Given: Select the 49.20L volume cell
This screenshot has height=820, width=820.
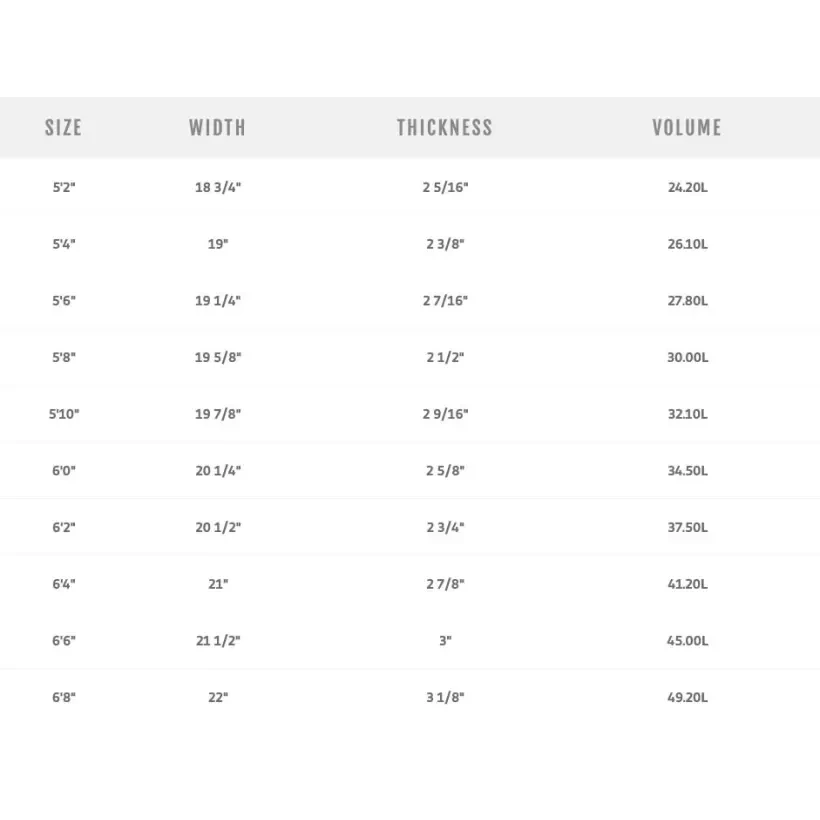Looking at the screenshot, I should tap(688, 698).
